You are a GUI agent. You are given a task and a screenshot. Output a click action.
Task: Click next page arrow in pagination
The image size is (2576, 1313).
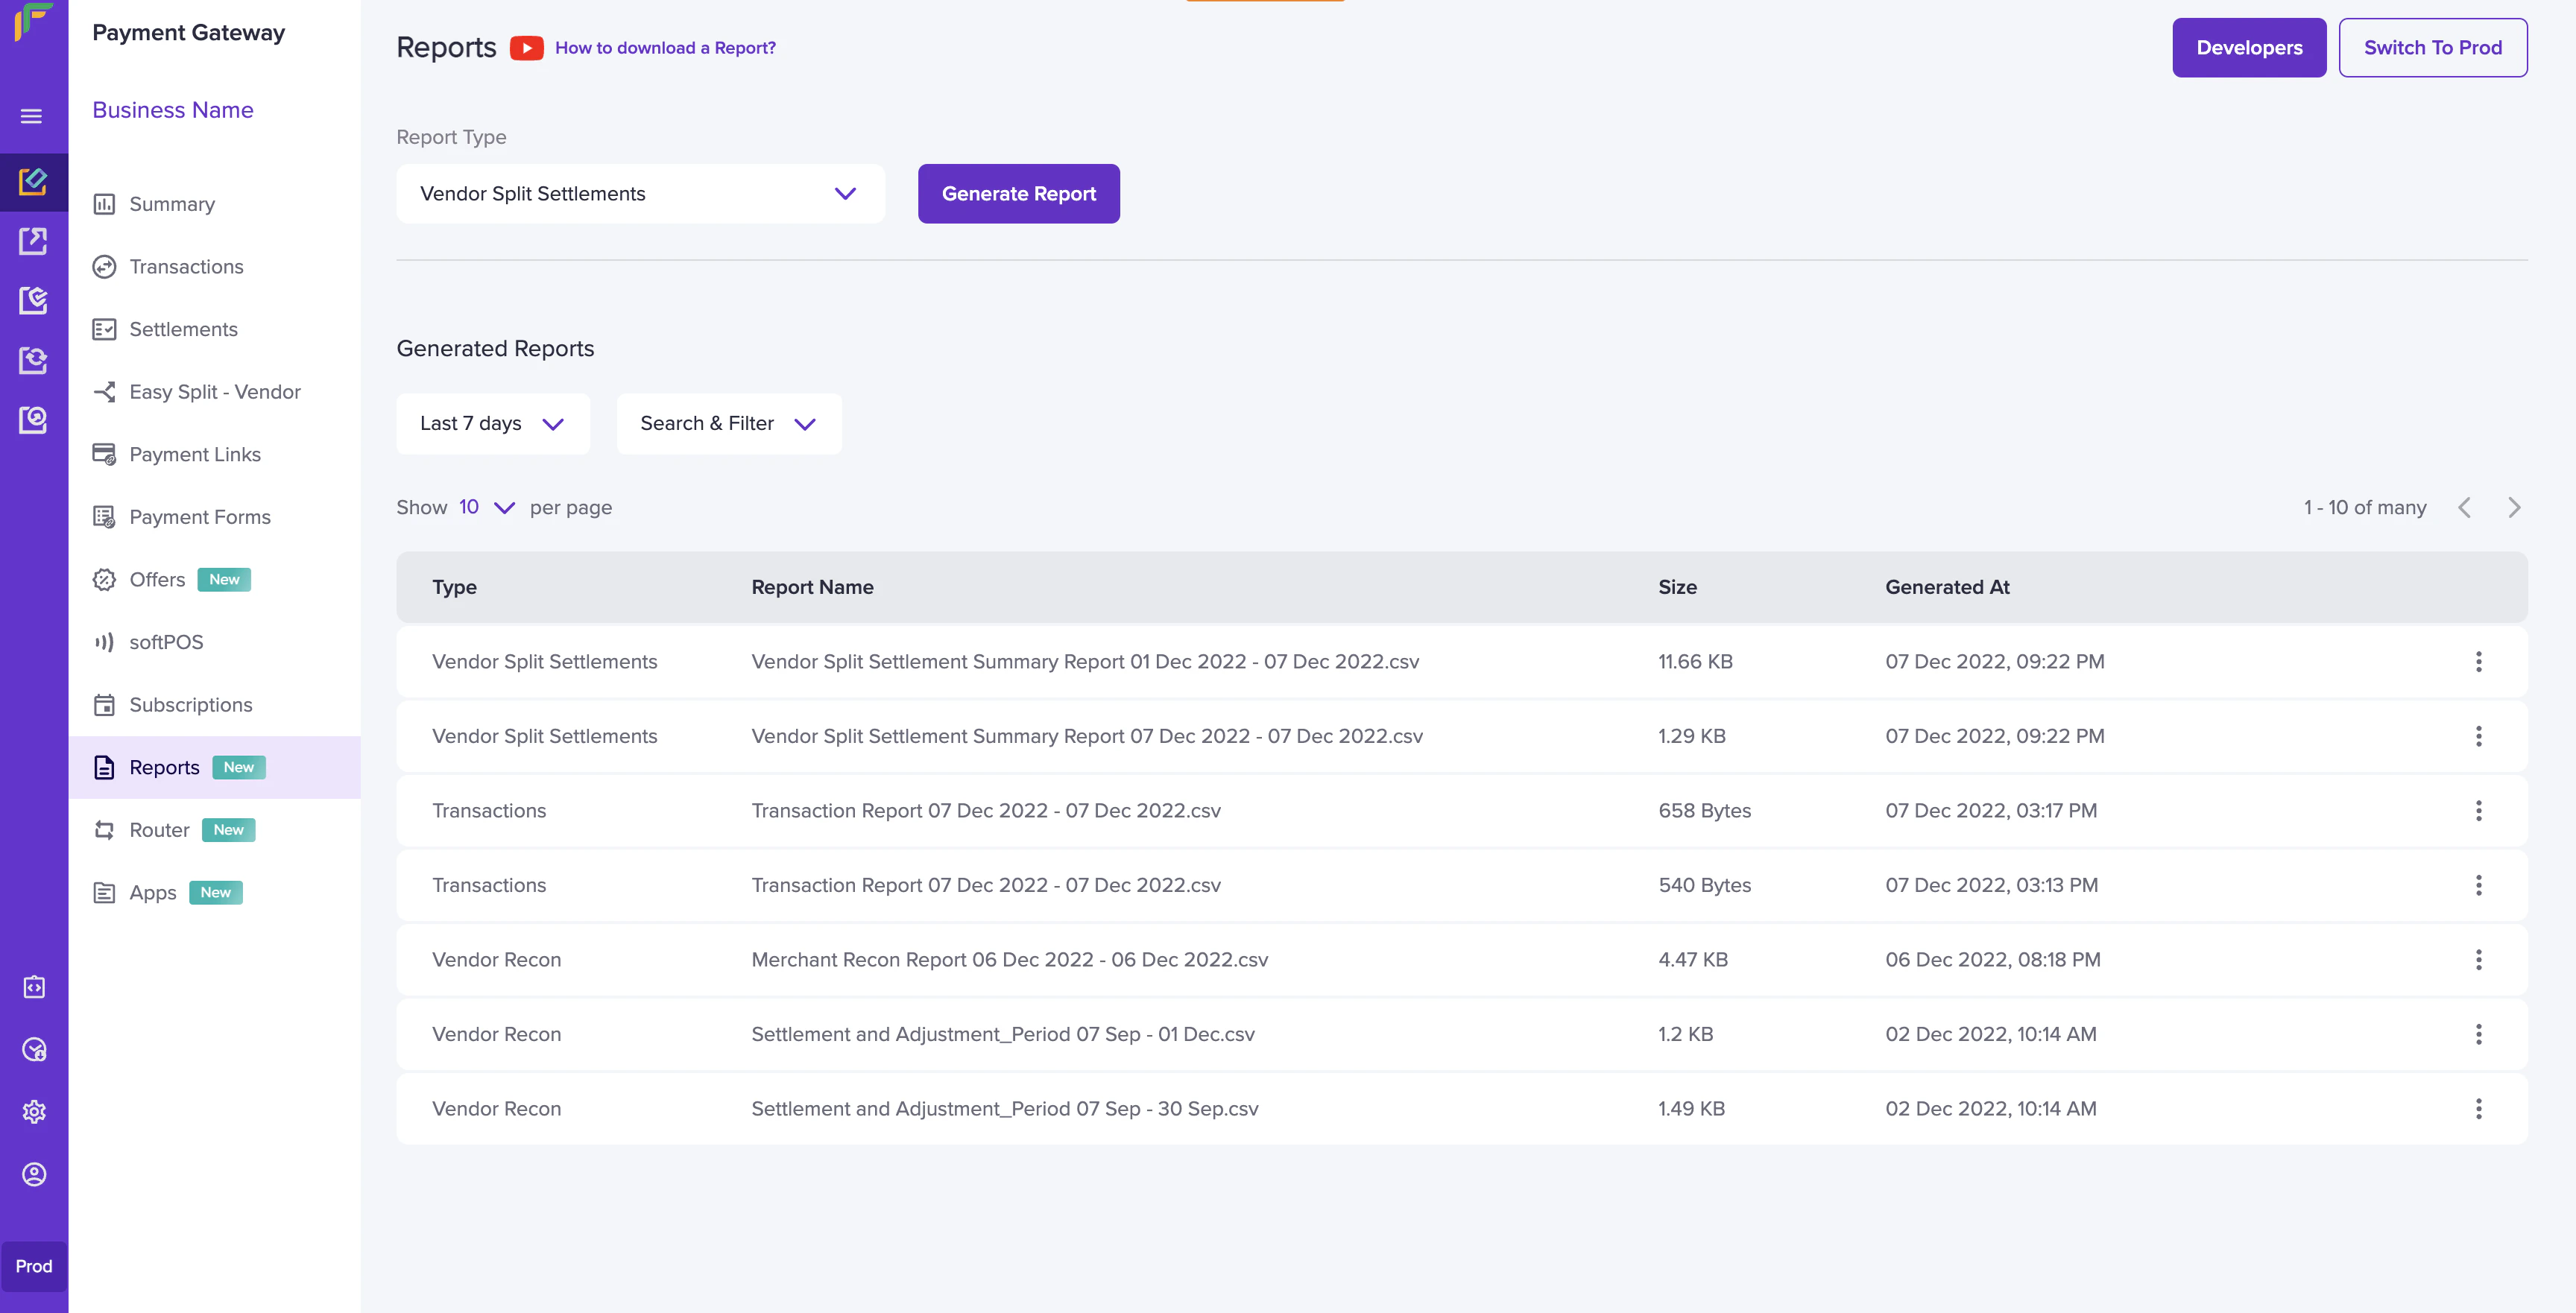point(2513,508)
